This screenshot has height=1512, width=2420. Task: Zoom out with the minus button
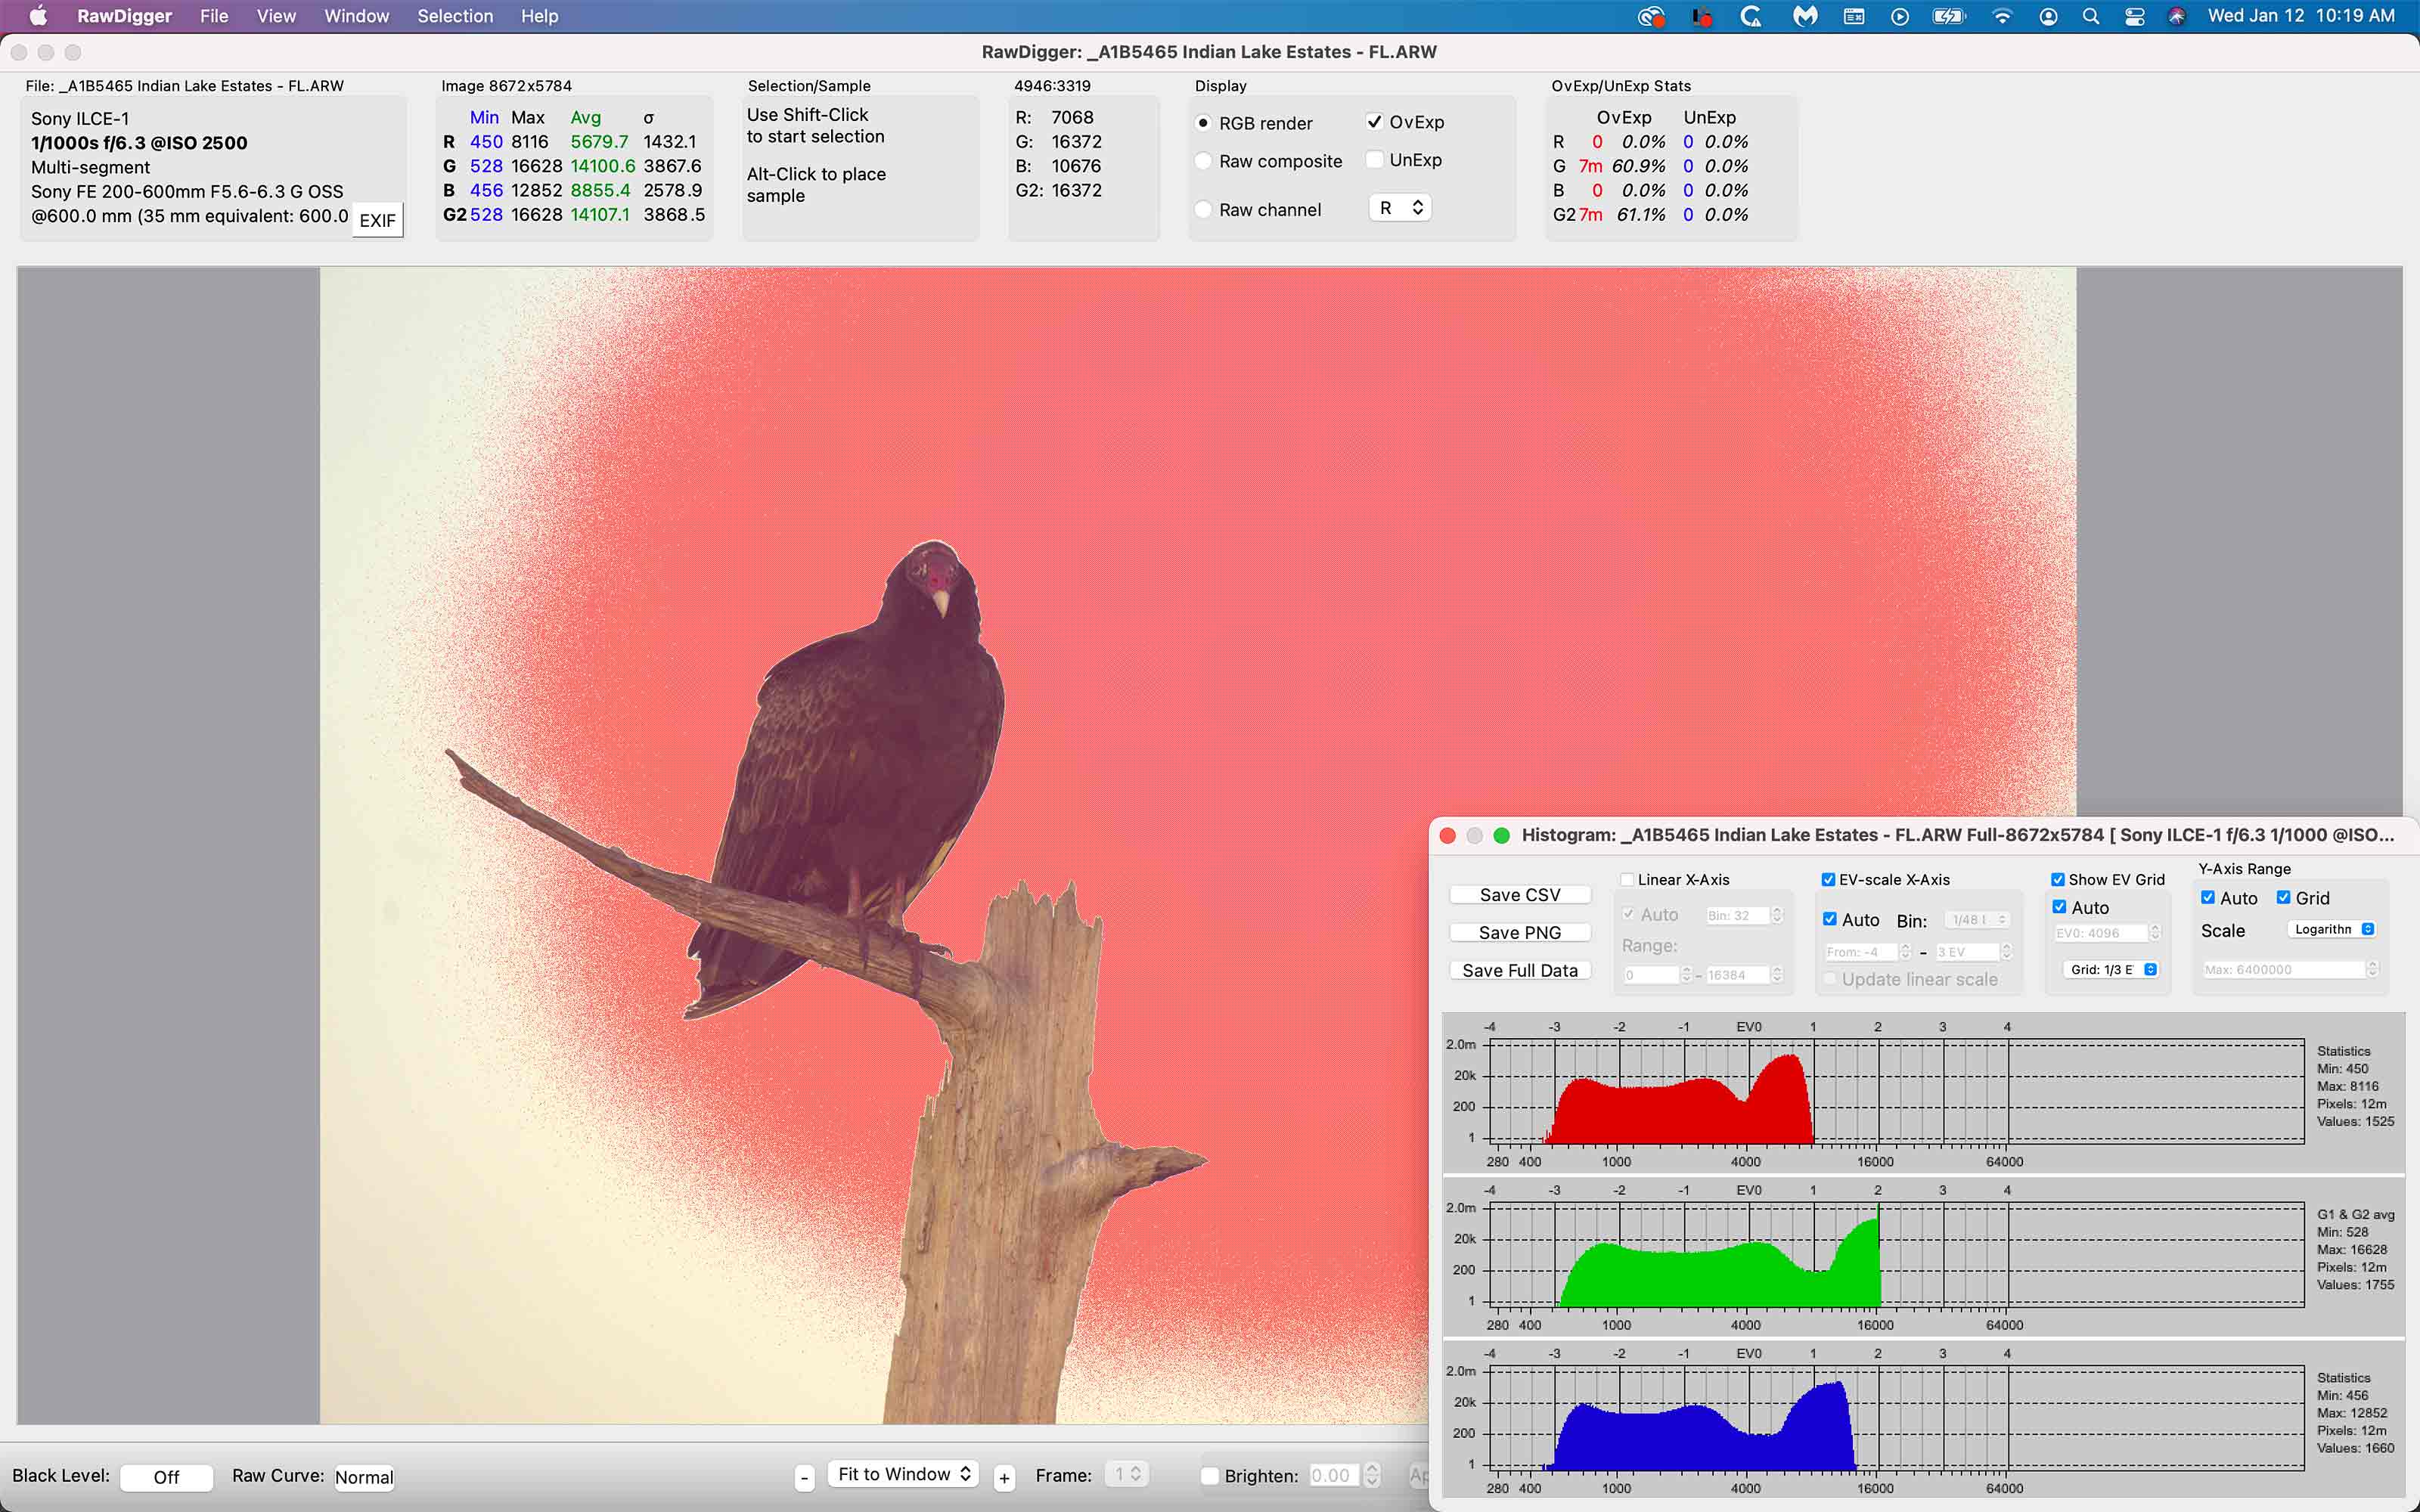pos(804,1477)
